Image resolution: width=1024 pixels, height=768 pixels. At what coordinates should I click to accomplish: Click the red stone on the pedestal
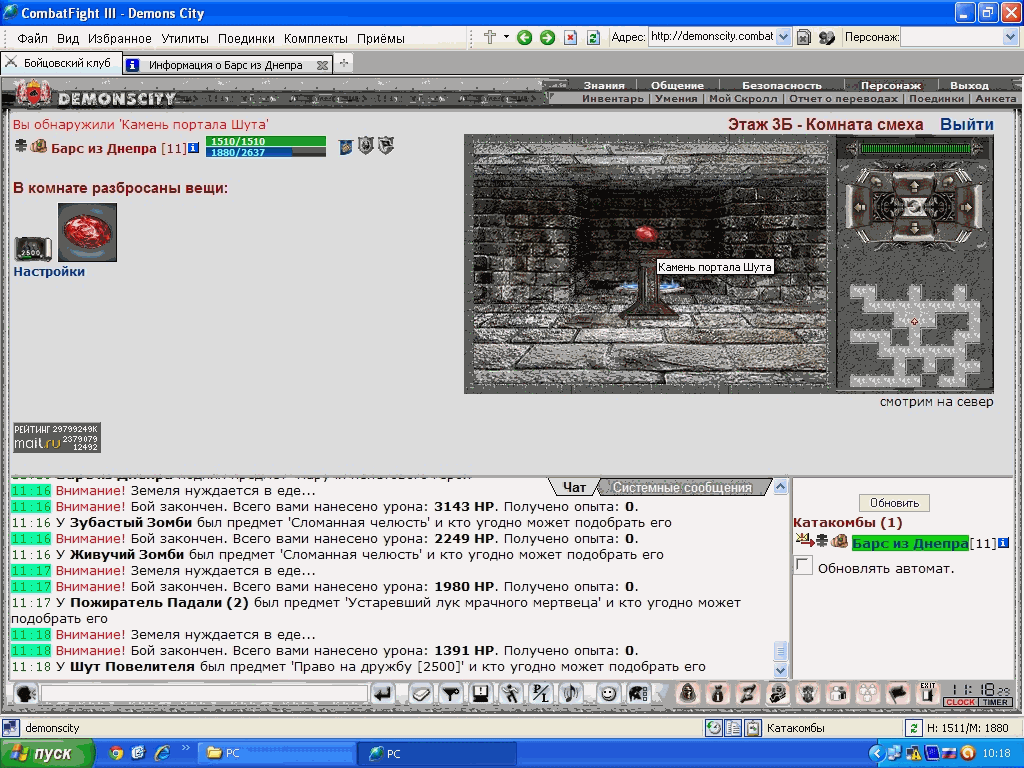point(645,234)
